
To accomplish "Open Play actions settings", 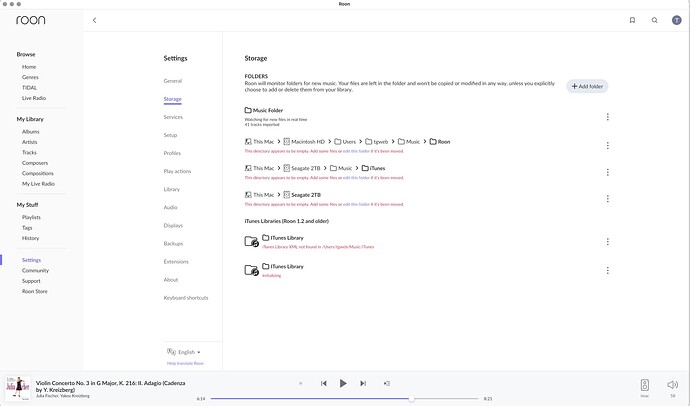I will point(177,171).
